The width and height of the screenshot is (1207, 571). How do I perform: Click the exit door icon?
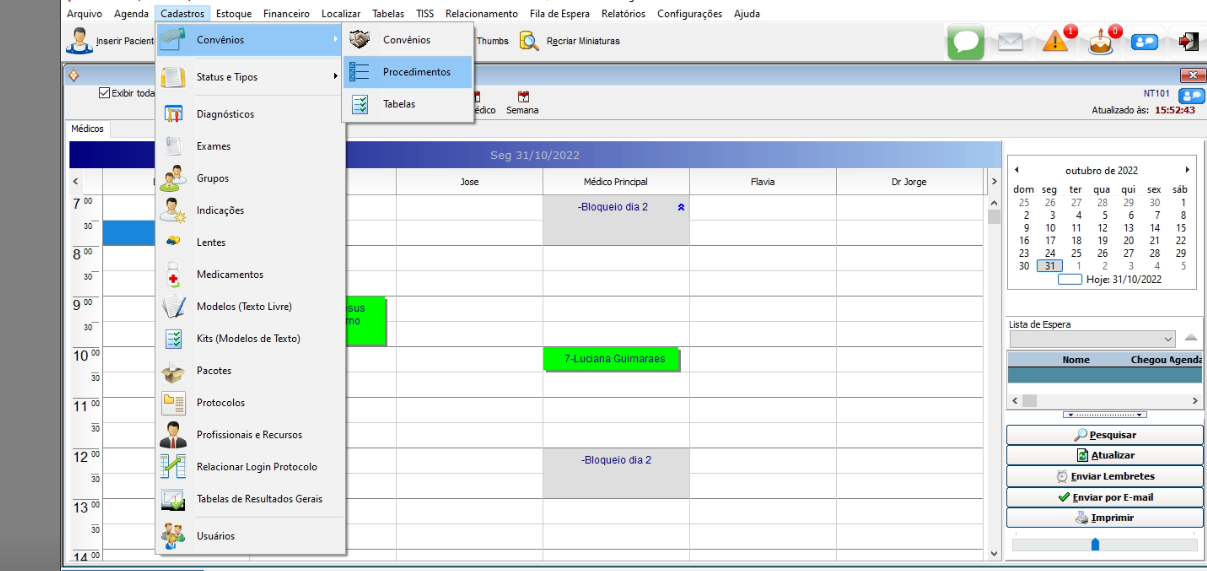pos(1188,42)
